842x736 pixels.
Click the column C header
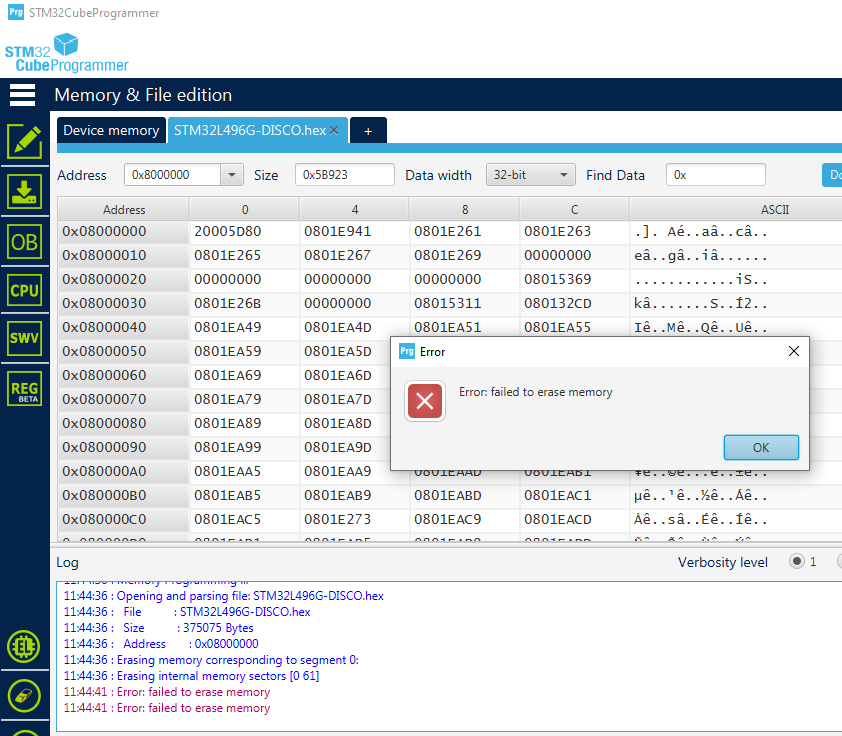(574, 209)
